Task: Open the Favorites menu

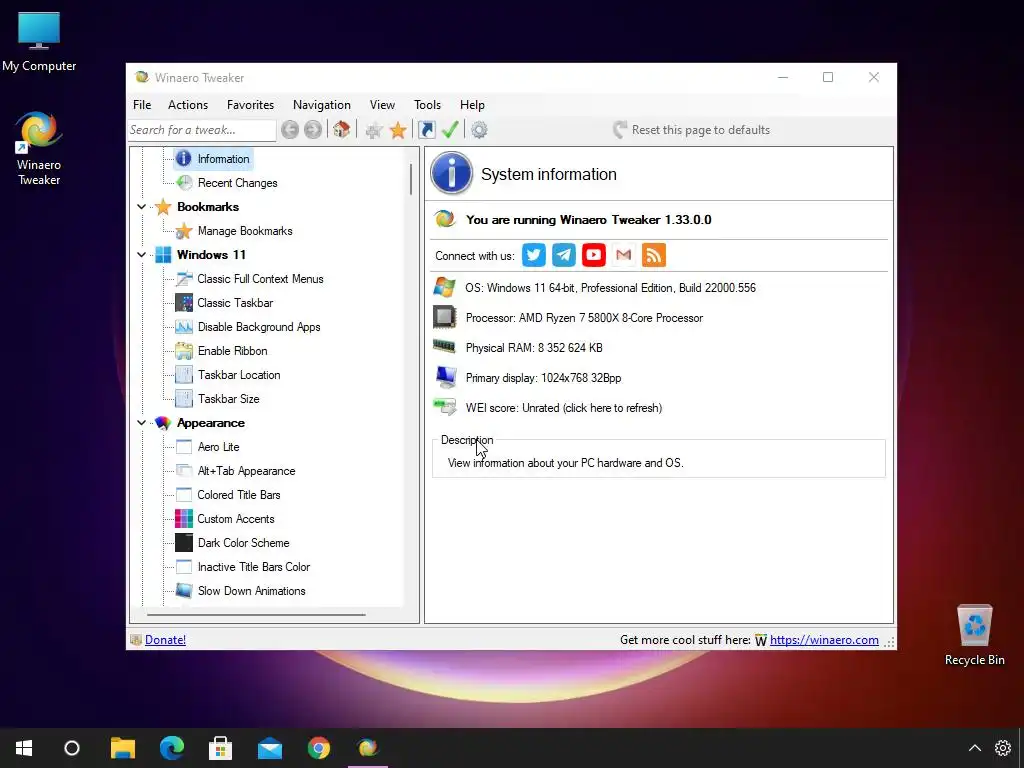Action: 250,104
